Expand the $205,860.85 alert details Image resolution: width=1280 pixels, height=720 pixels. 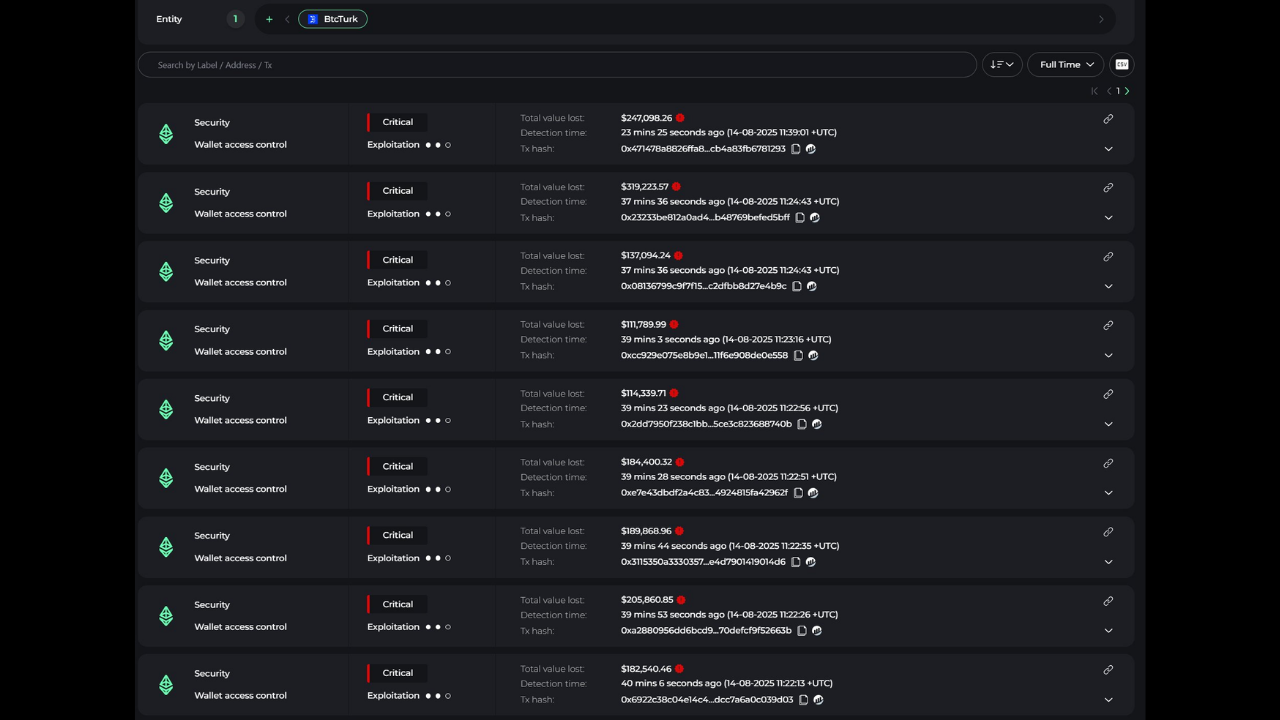1108,631
